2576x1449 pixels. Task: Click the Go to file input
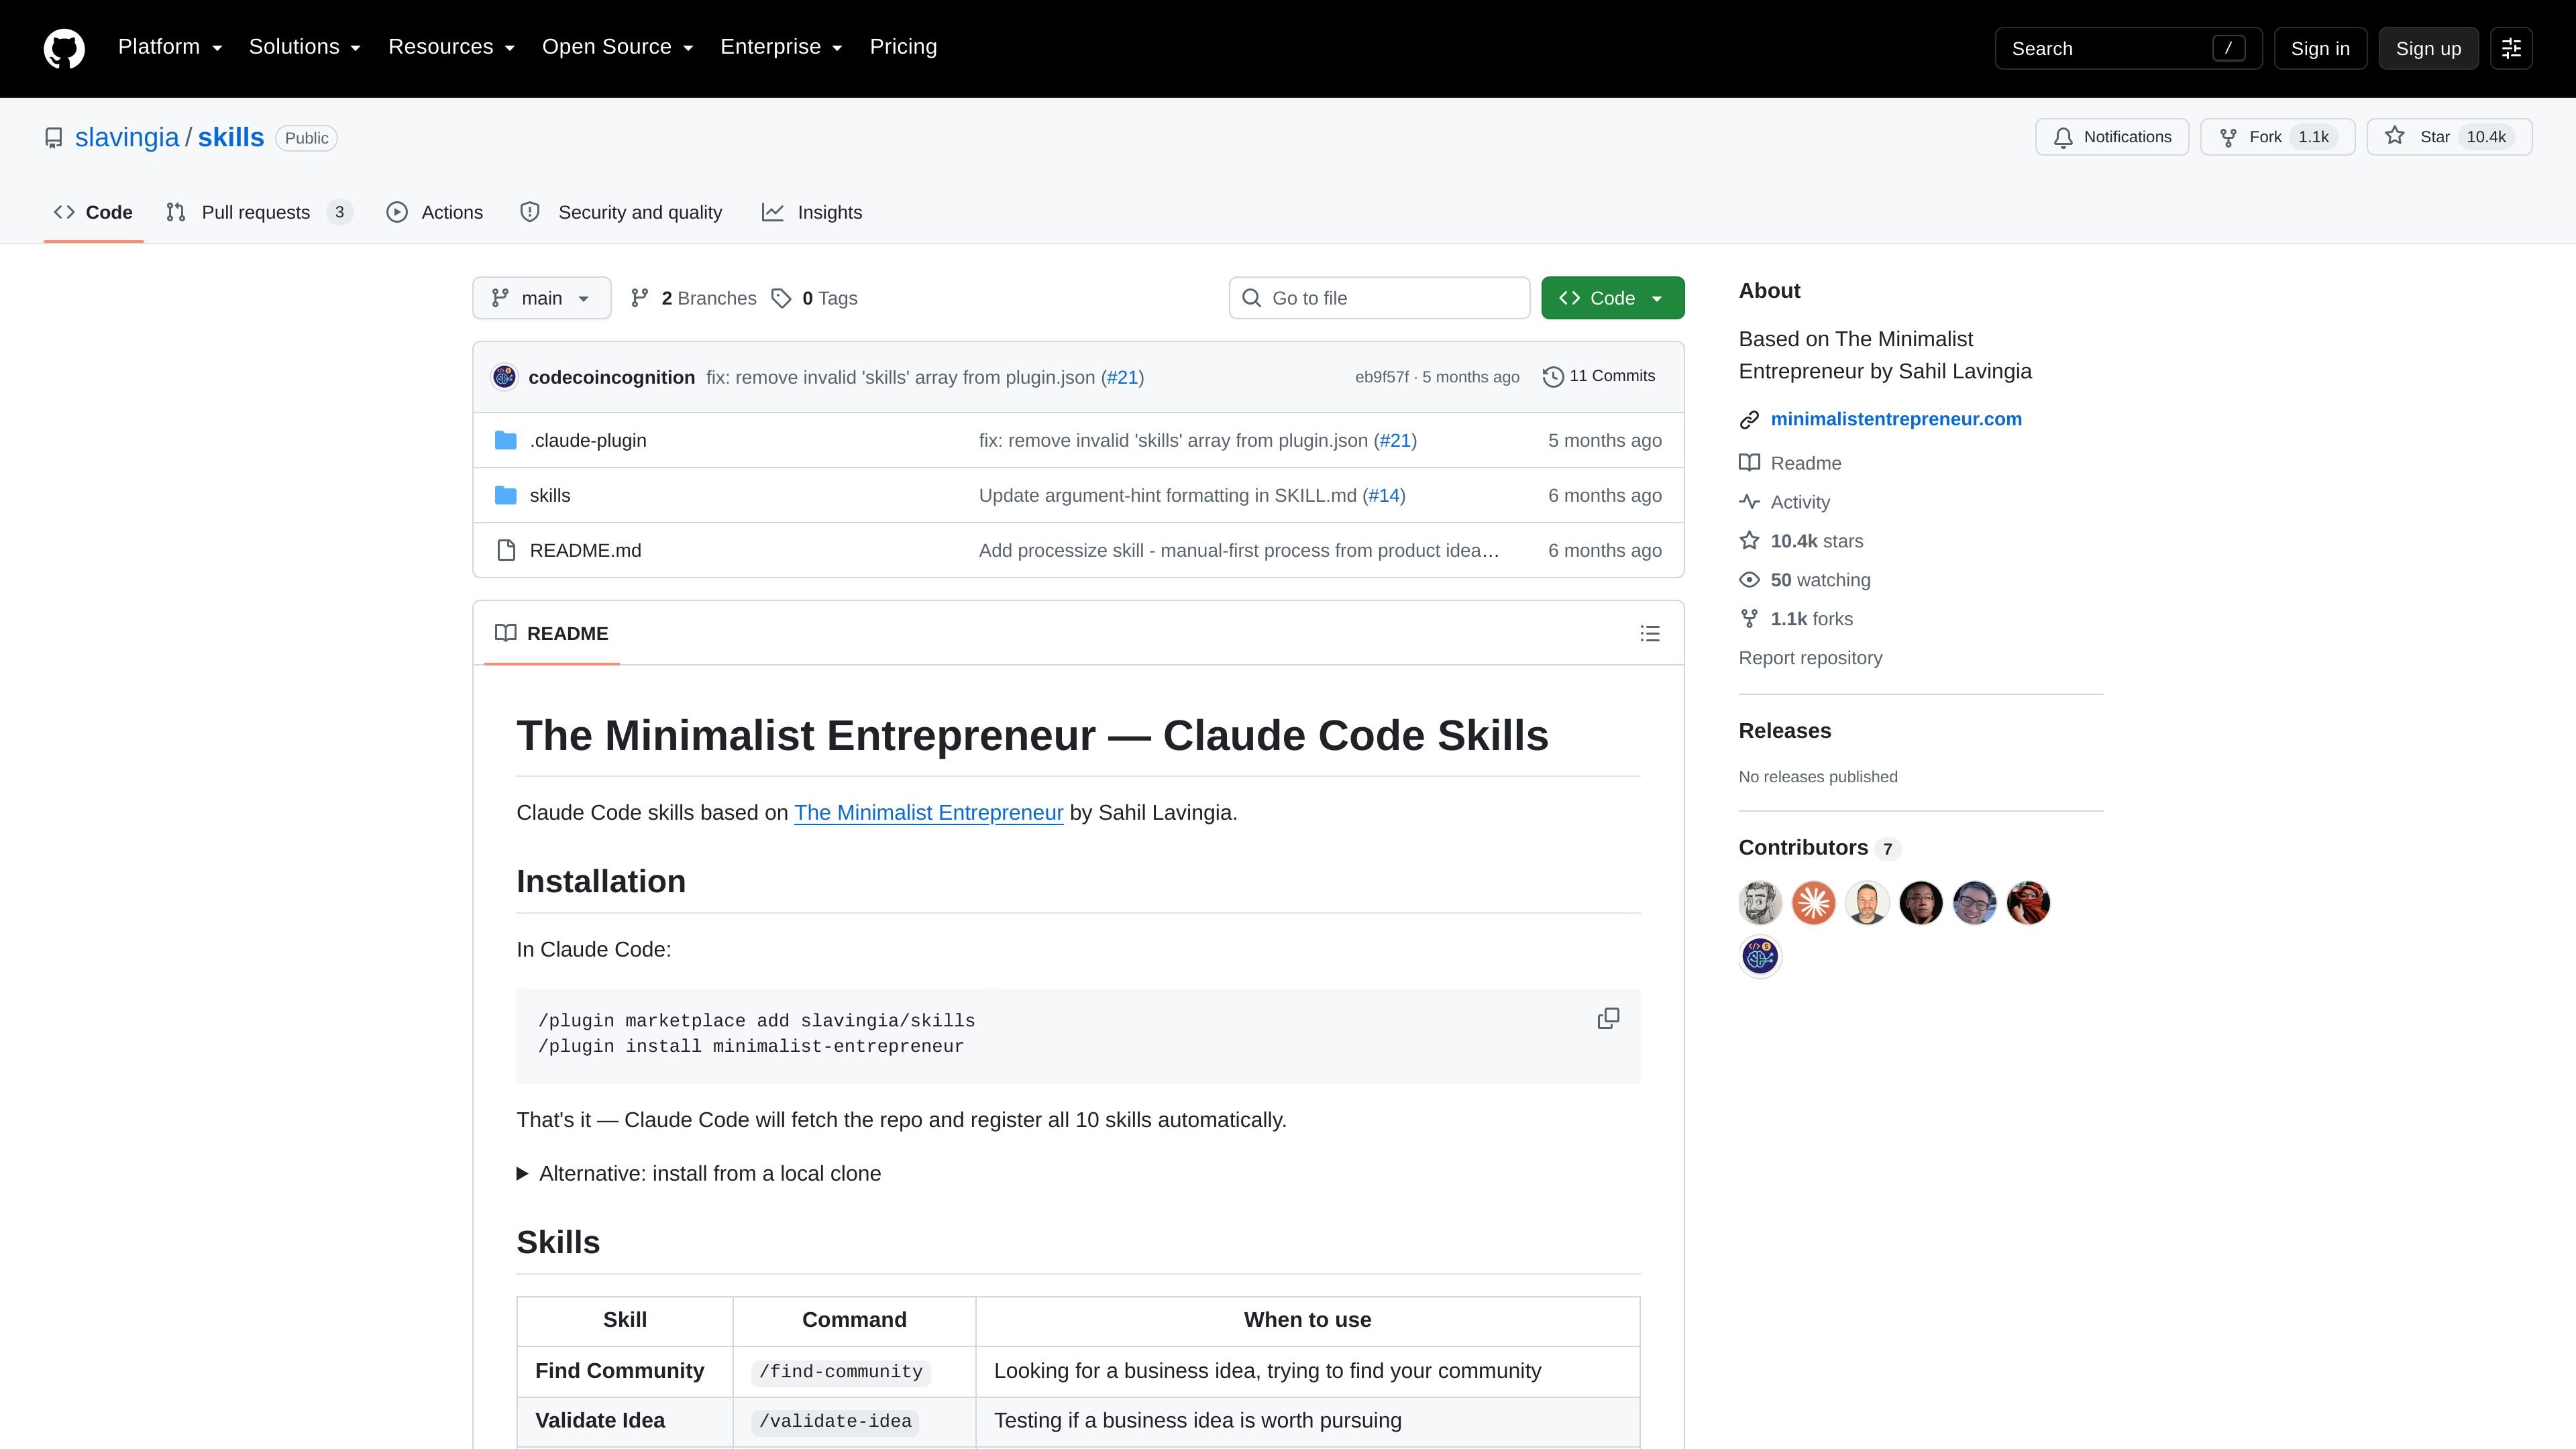pyautogui.click(x=1379, y=298)
